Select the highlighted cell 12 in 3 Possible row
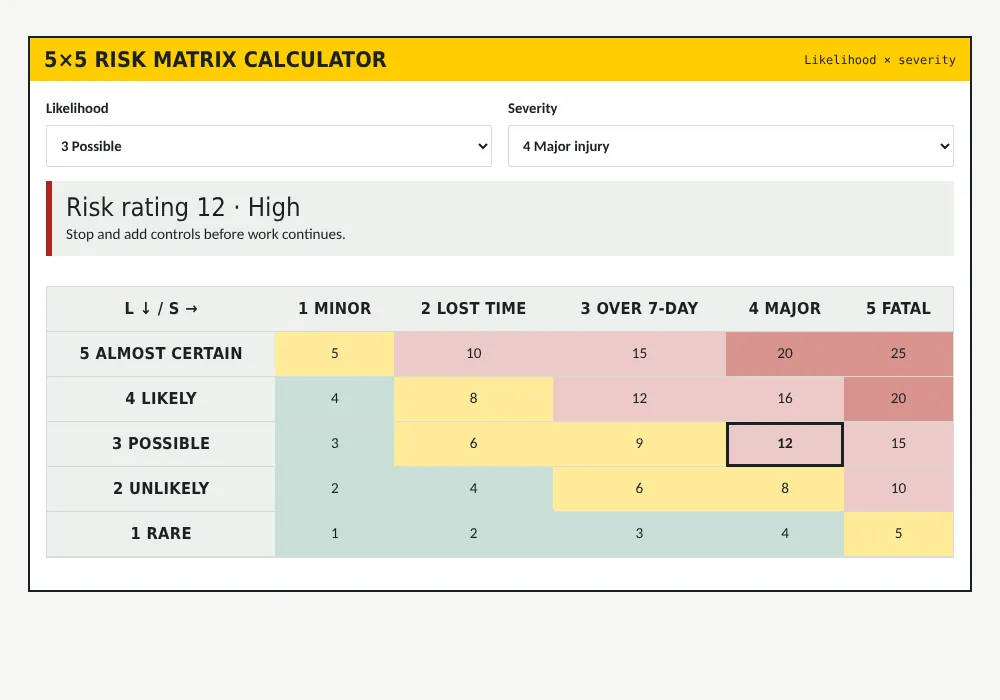The image size is (1000, 700). [x=784, y=444]
